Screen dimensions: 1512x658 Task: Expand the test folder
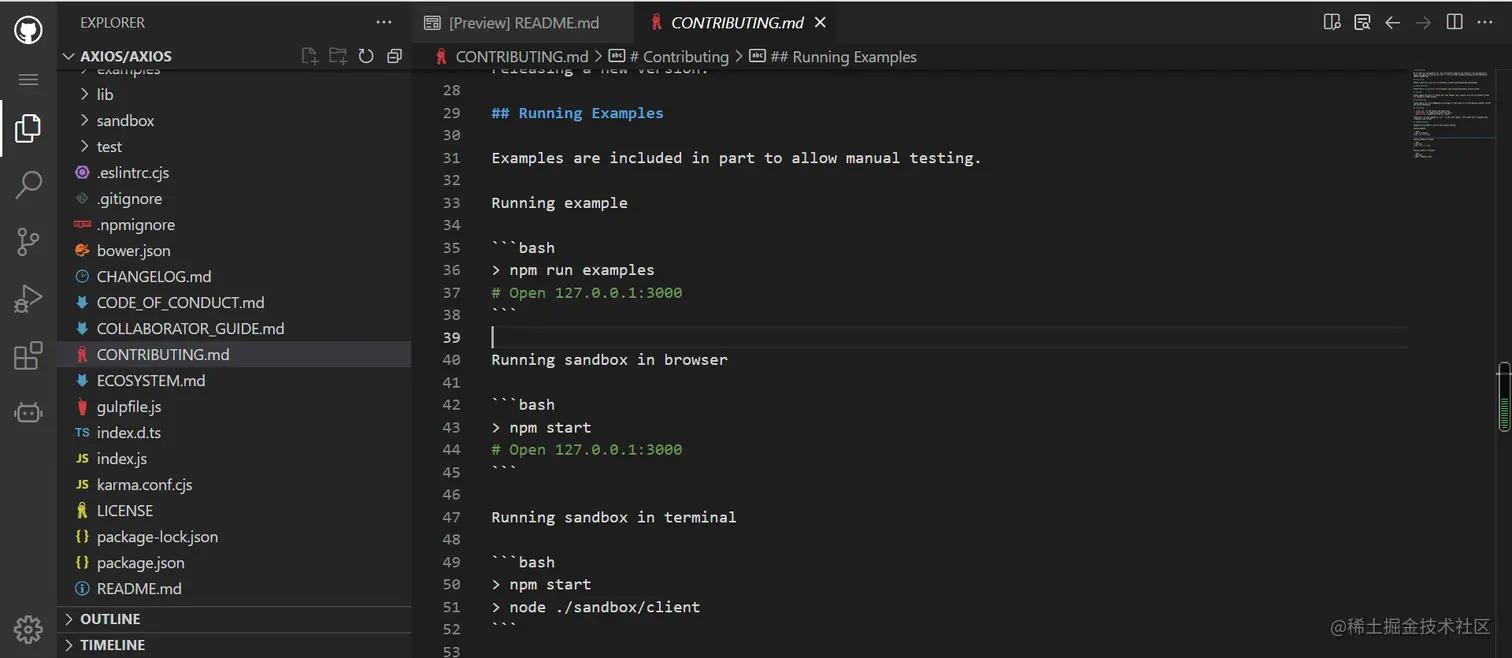[x=234, y=146]
